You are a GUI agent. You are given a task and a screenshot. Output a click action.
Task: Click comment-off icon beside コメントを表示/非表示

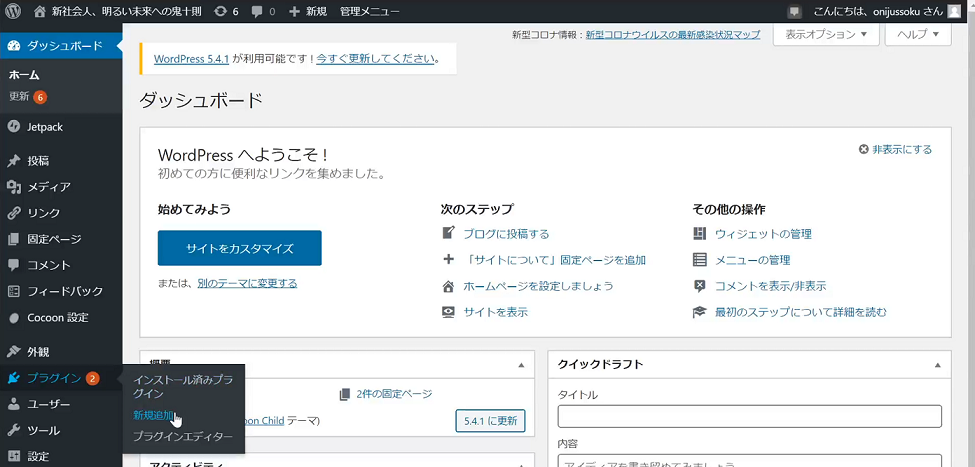(x=700, y=286)
